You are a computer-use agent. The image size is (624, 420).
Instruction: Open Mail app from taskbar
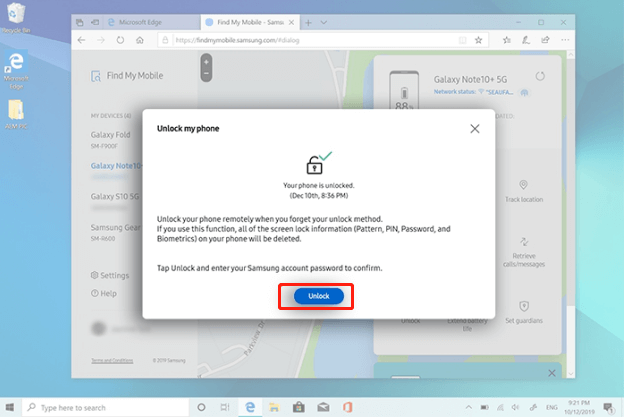point(323,407)
